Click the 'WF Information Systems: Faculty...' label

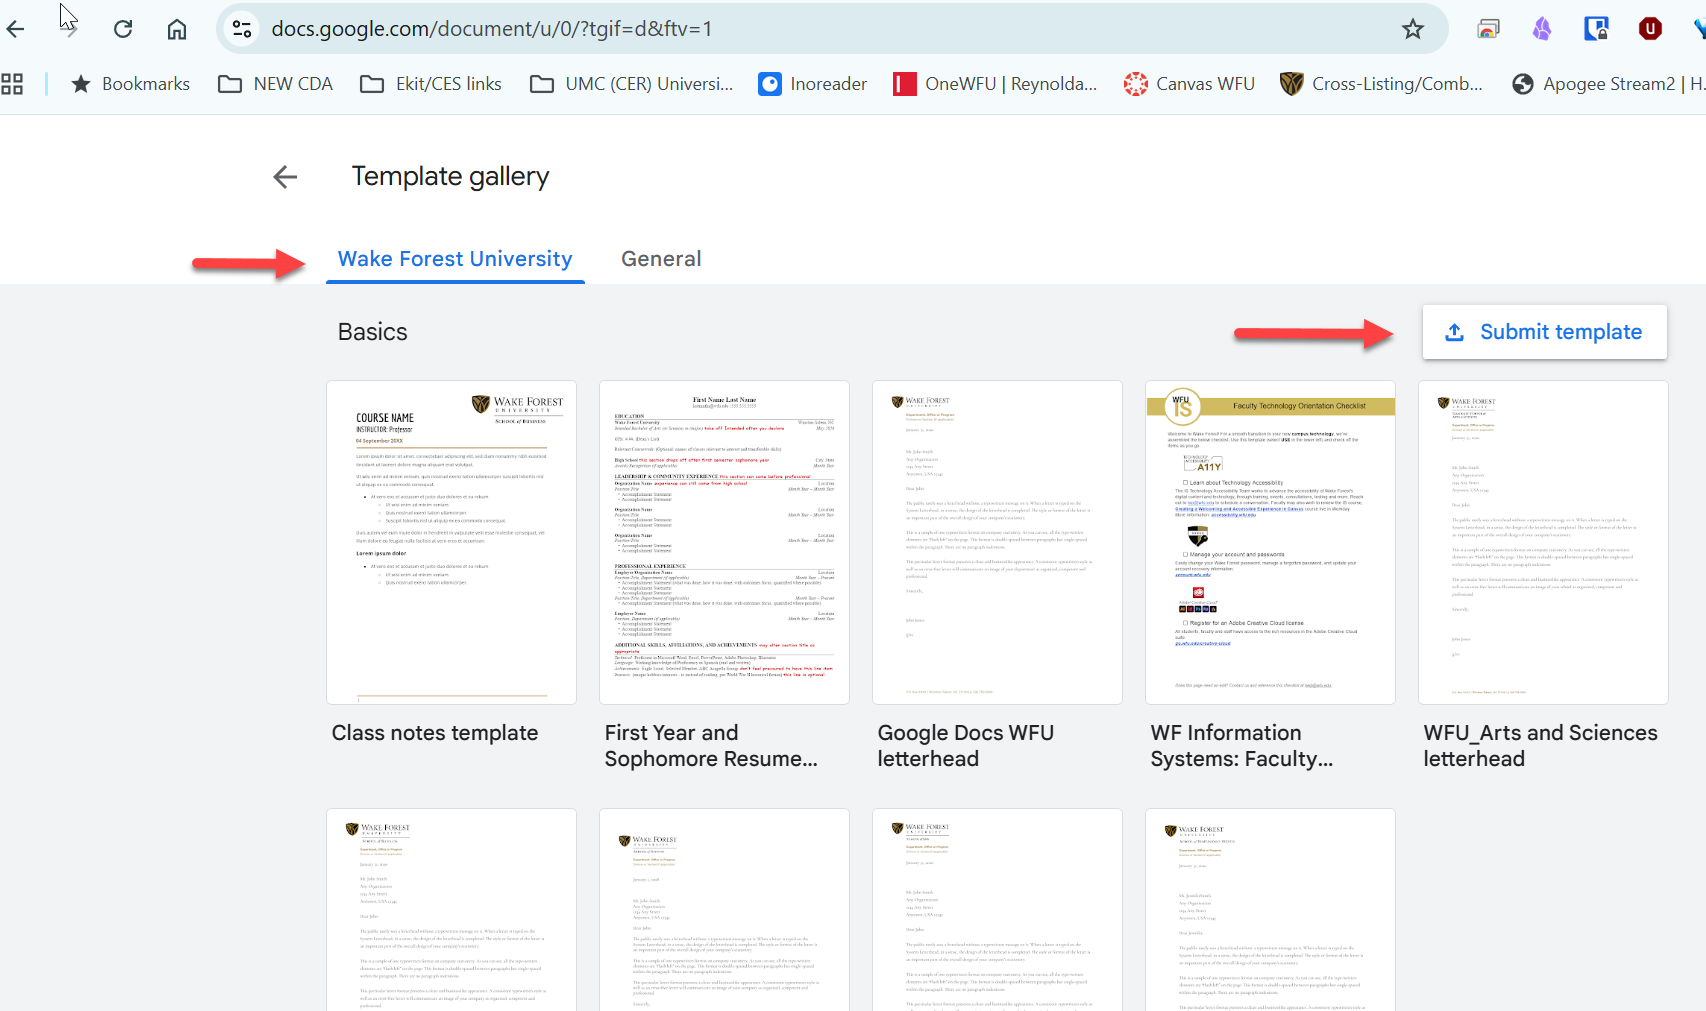[x=1241, y=746]
